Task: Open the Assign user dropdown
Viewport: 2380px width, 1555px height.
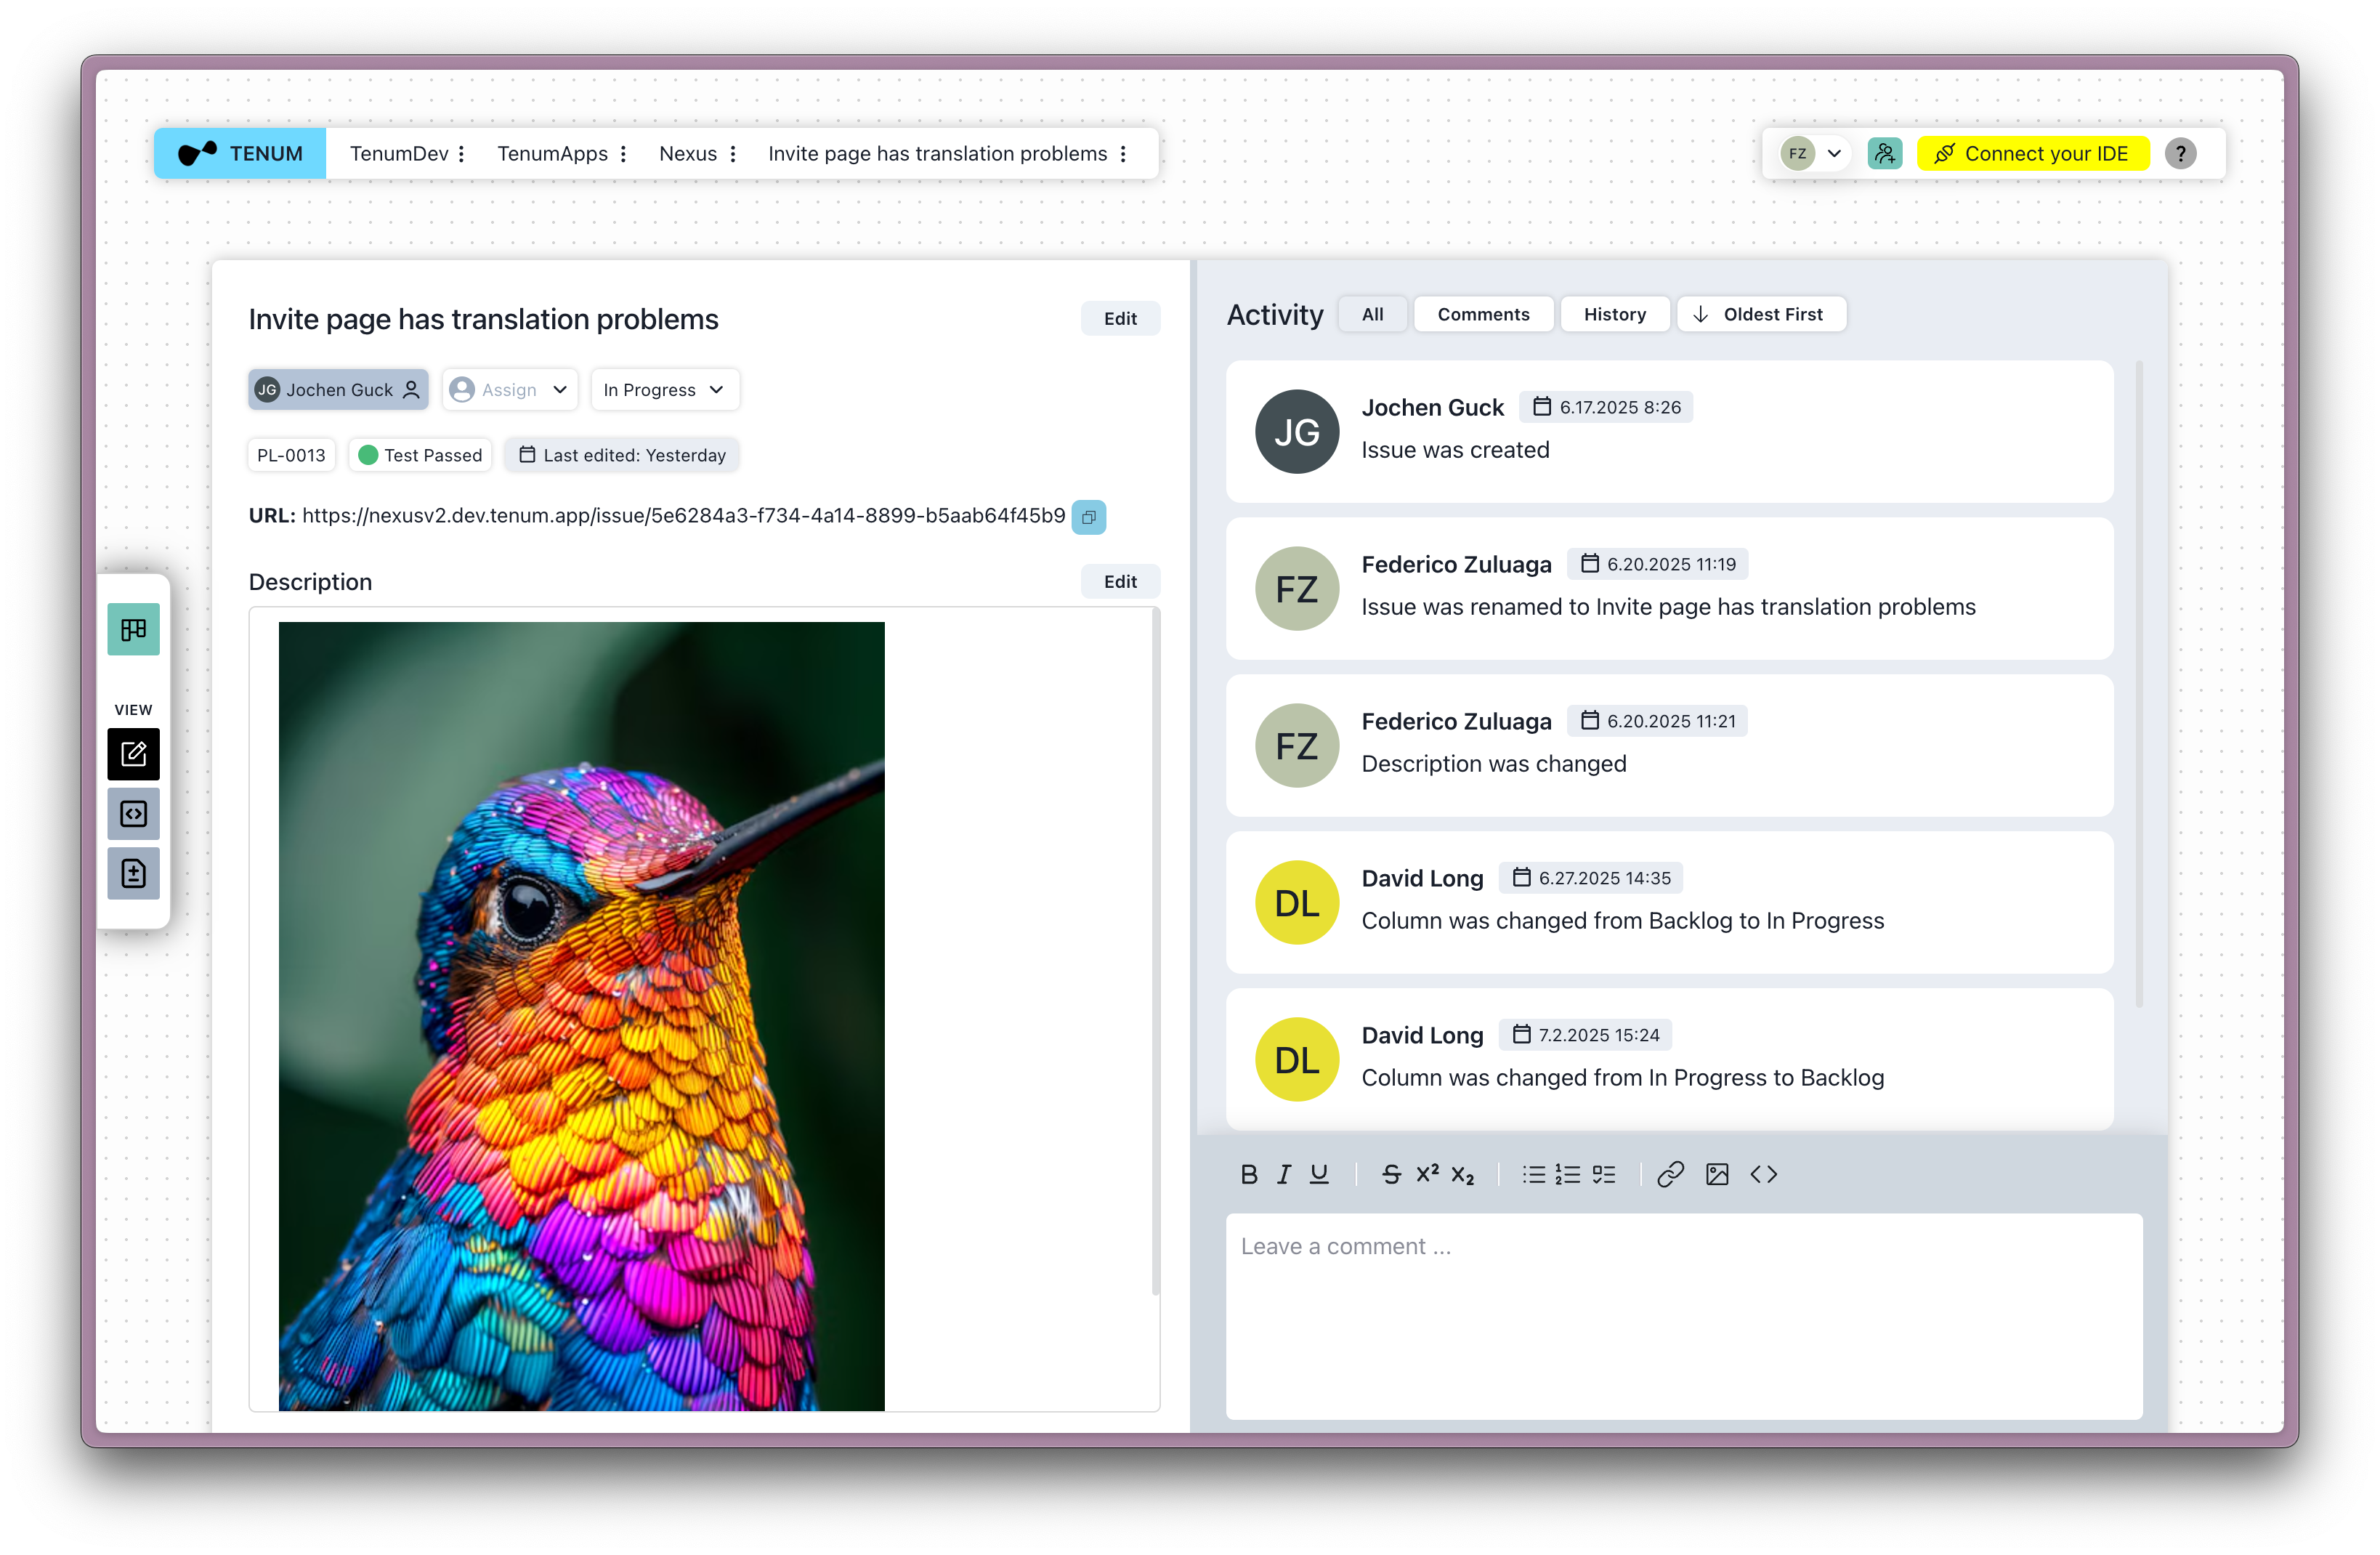Action: click(509, 390)
